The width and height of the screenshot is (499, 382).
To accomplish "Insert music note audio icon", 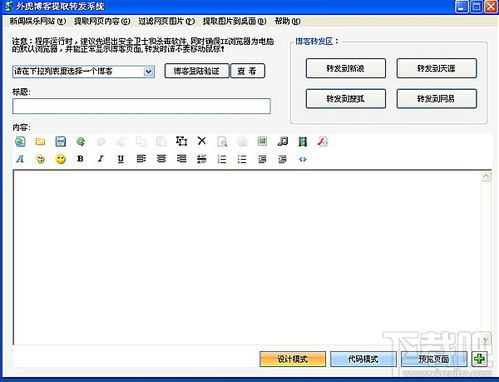I will point(282,141).
